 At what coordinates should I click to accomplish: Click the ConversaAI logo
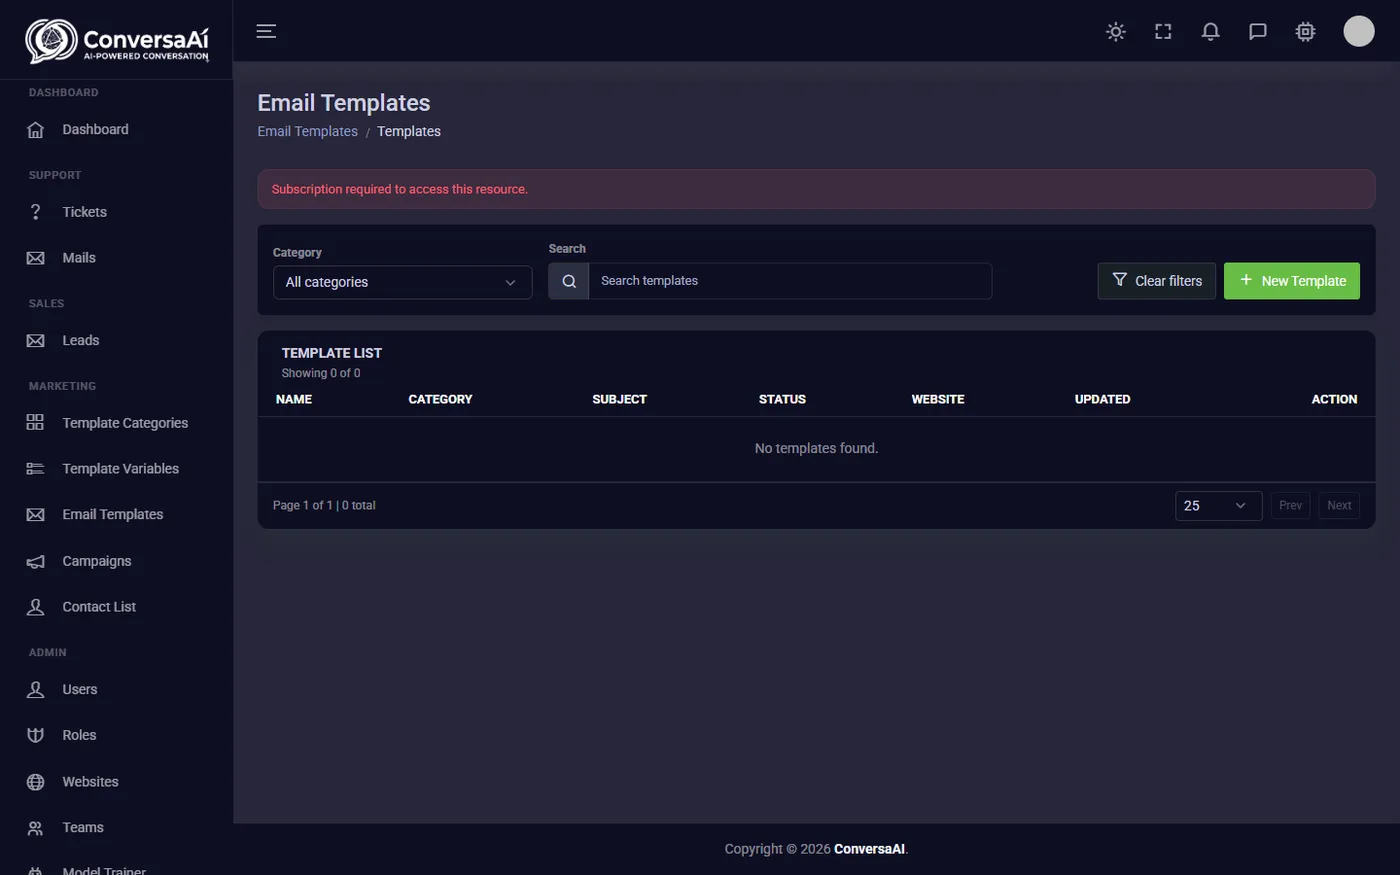click(117, 41)
